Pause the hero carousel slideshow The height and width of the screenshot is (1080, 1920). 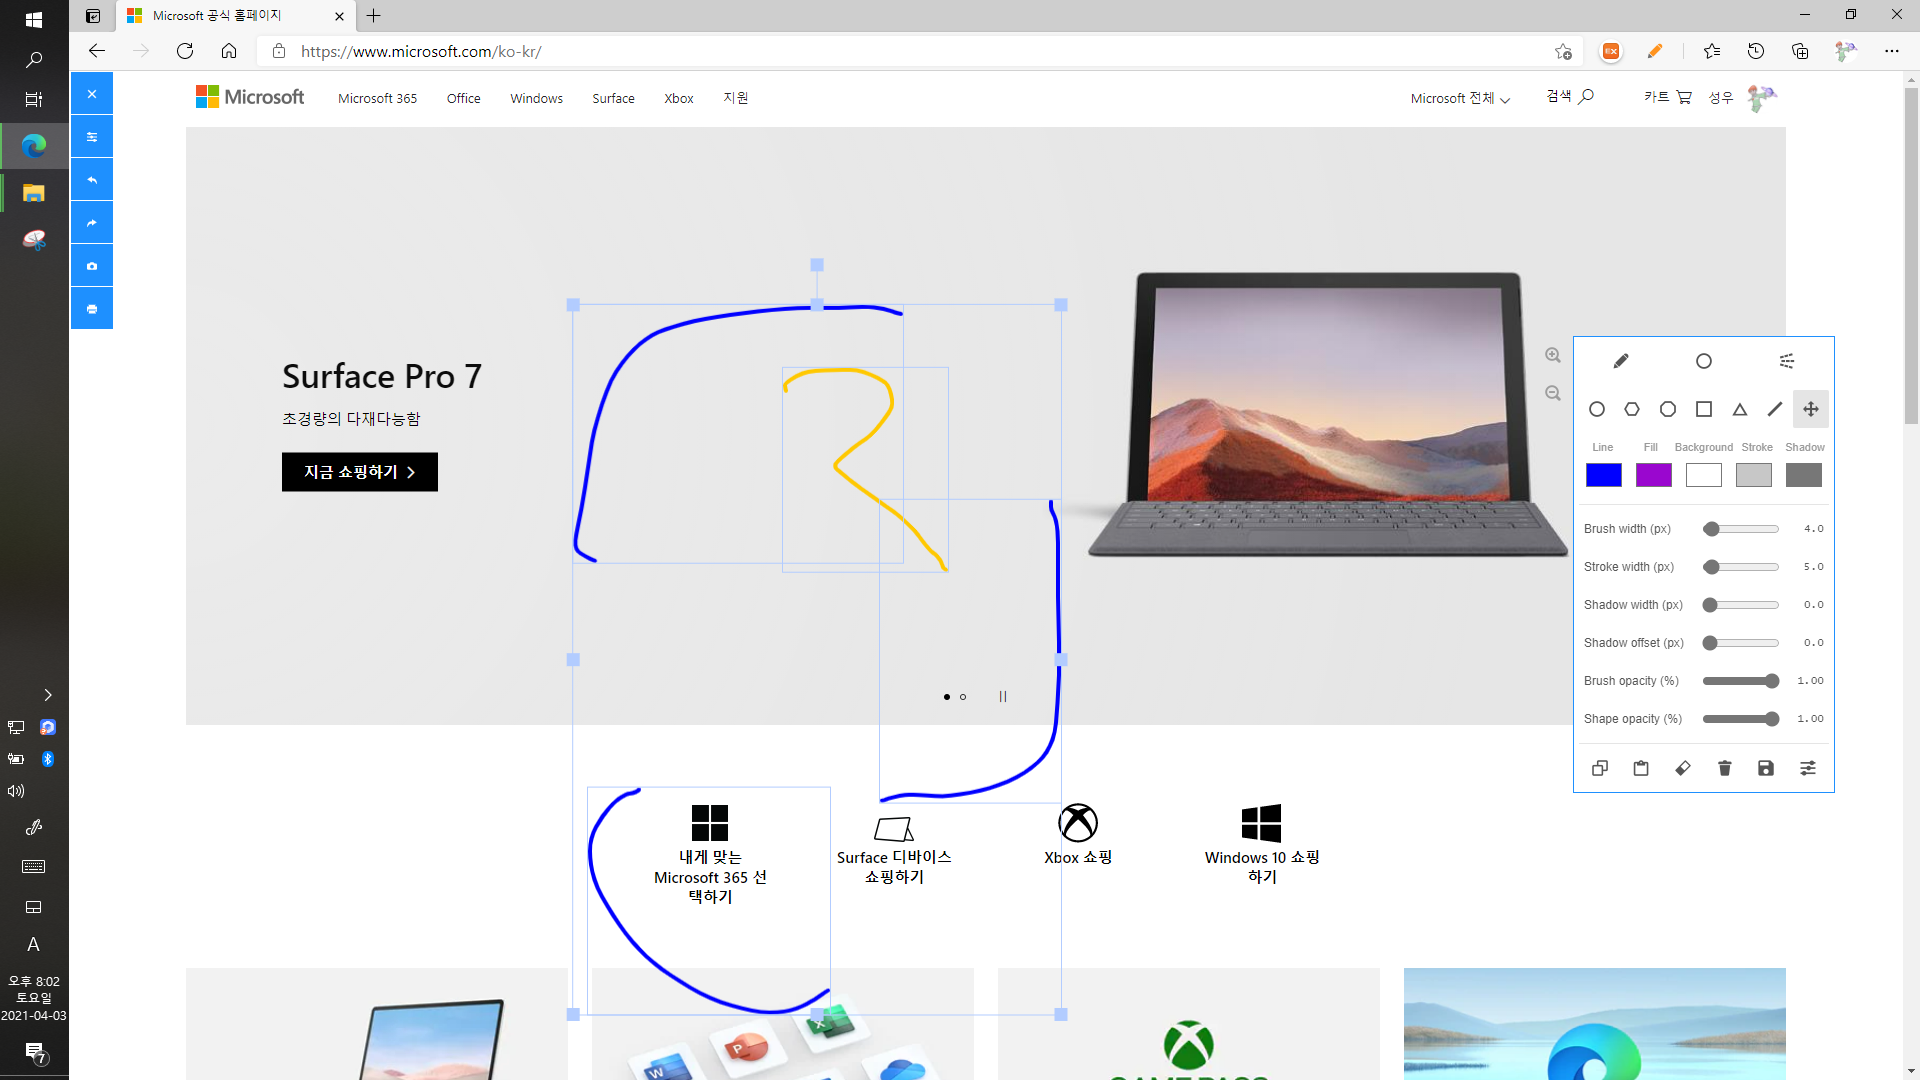(x=1002, y=697)
